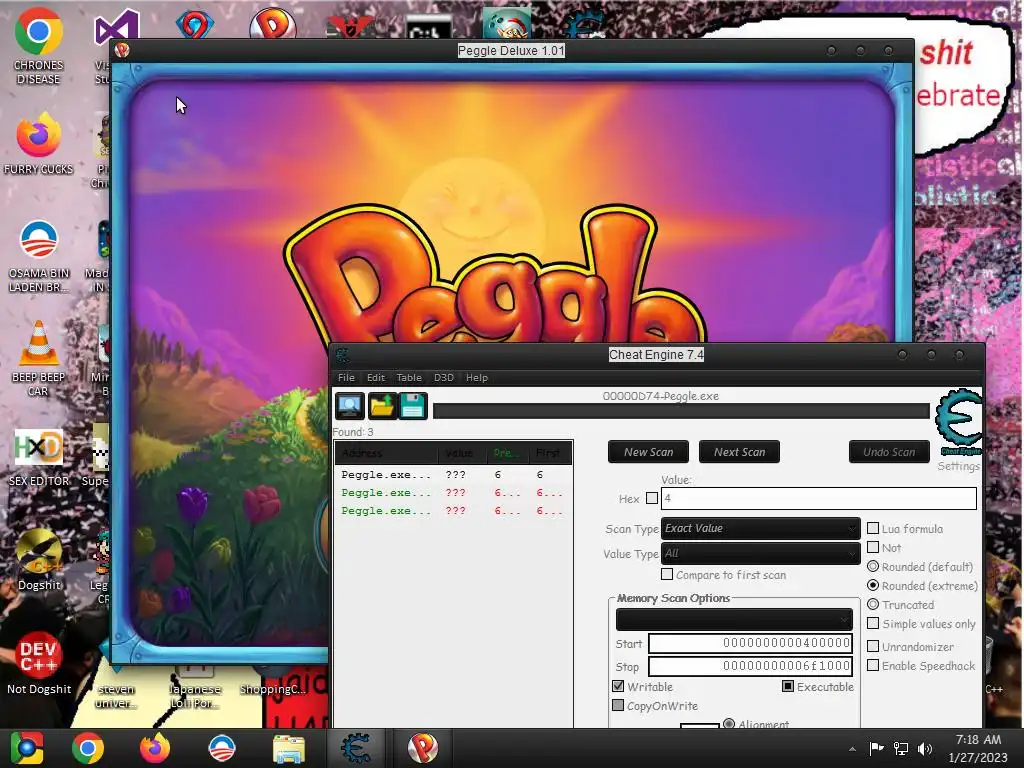Toggle the Hex checkbox
Screen dimensions: 1024x768
[652, 498]
